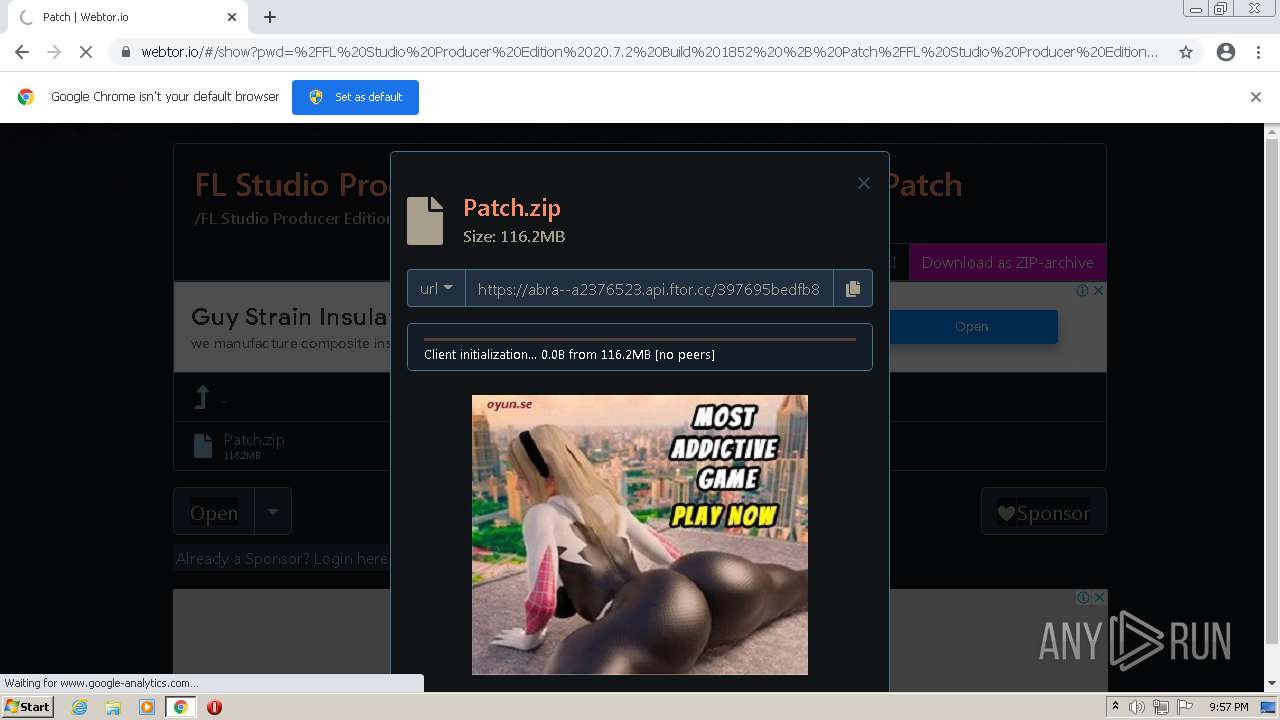The image size is (1280, 720).
Task: Close the bottom advertisement banner
Action: pyautogui.click(x=1098, y=597)
